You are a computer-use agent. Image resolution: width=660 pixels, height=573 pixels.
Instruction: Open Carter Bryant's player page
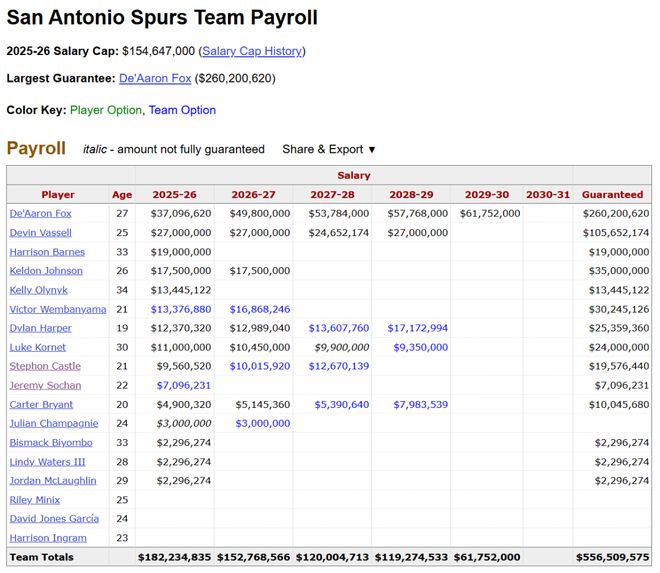pyautogui.click(x=42, y=404)
